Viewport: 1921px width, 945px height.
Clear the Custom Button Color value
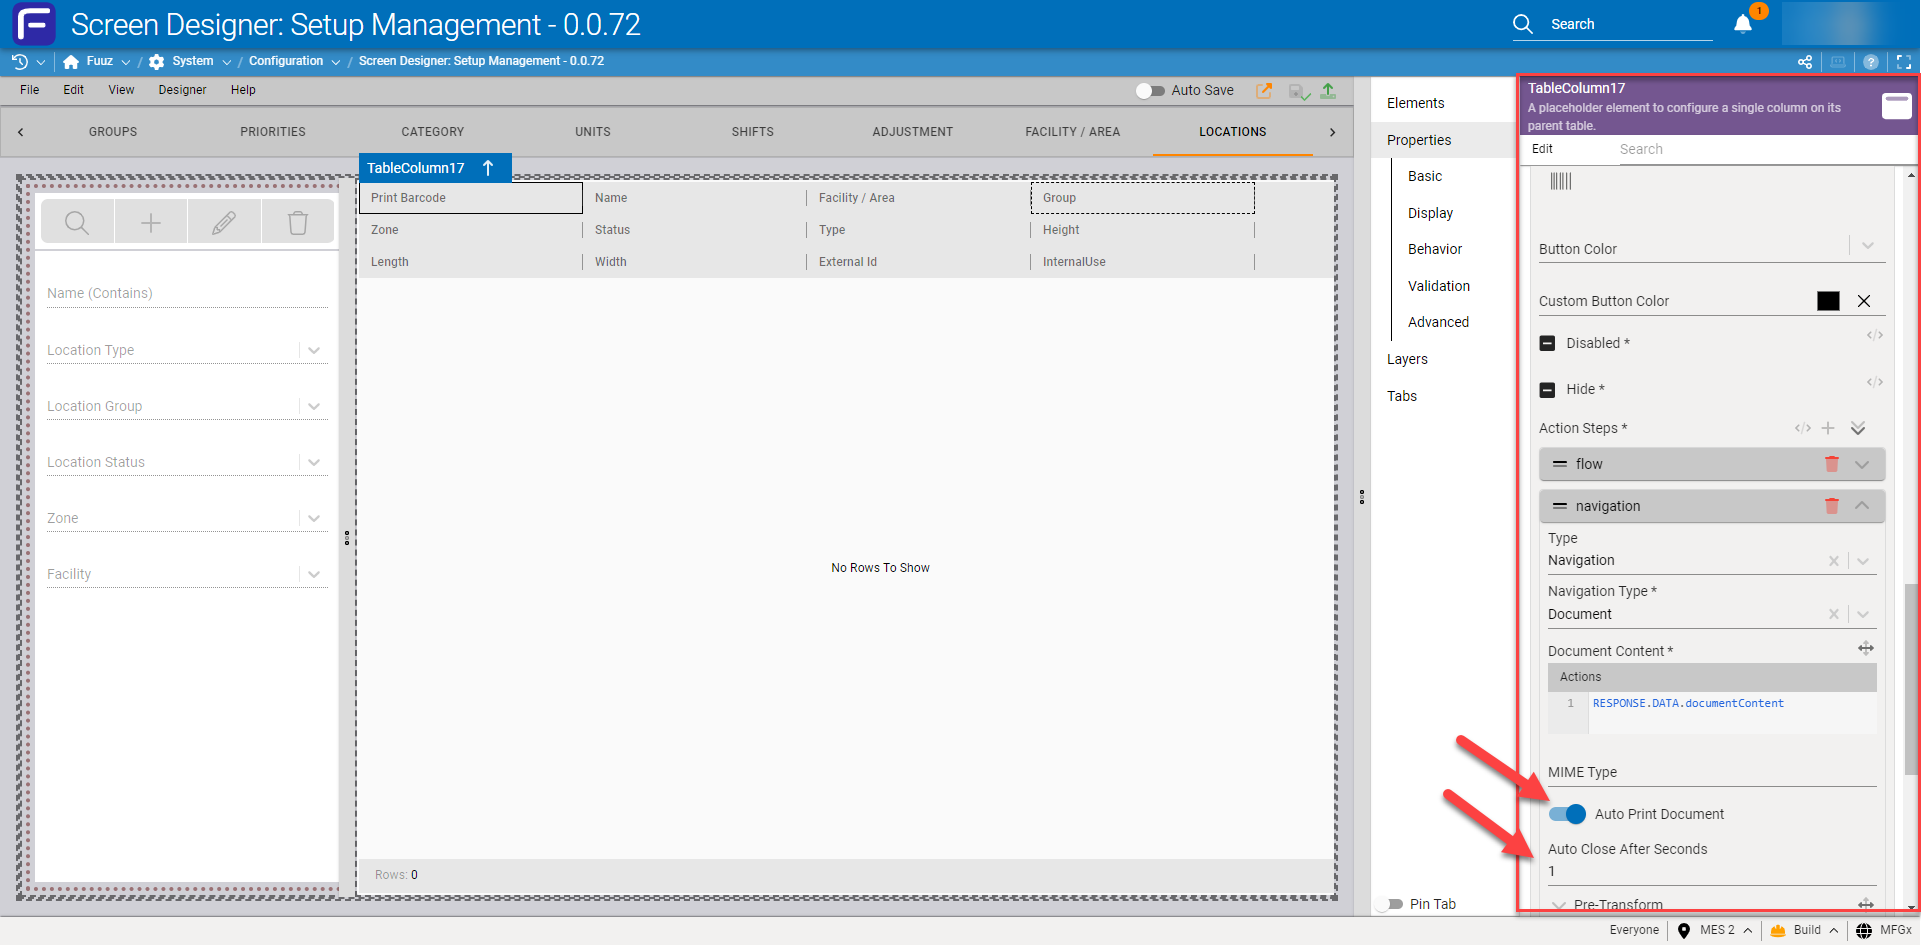[1864, 301]
